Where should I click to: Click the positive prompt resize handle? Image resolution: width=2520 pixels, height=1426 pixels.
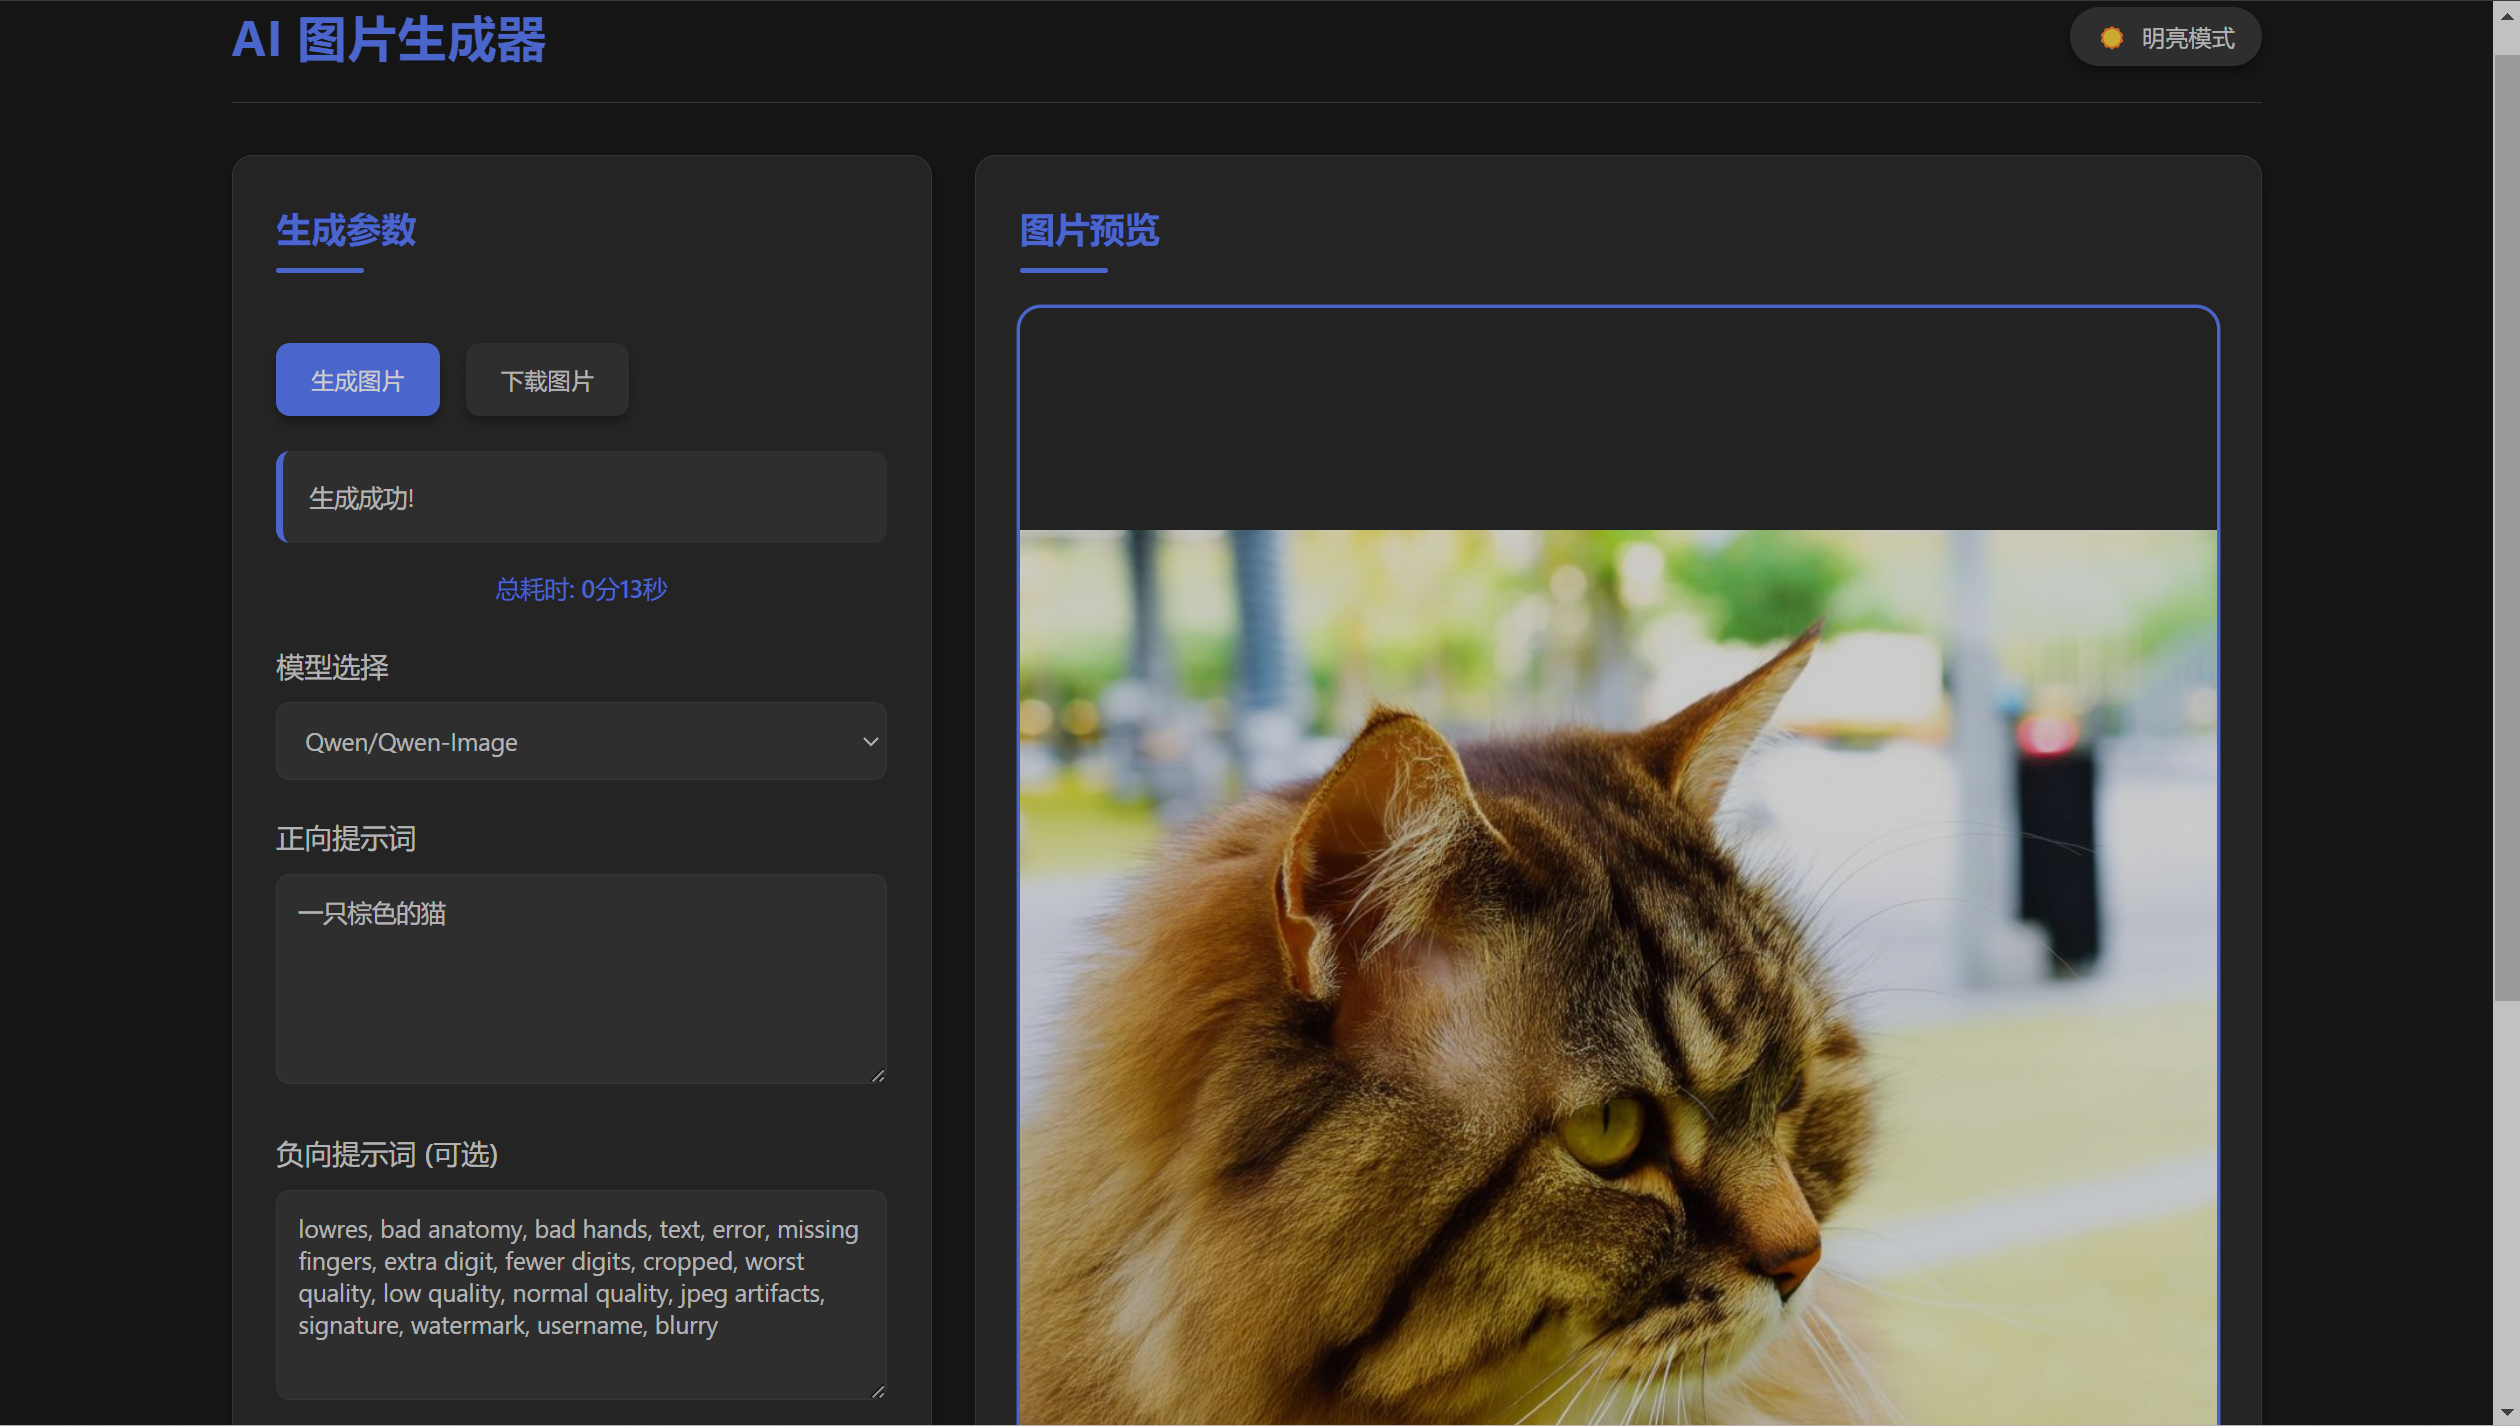(x=878, y=1076)
